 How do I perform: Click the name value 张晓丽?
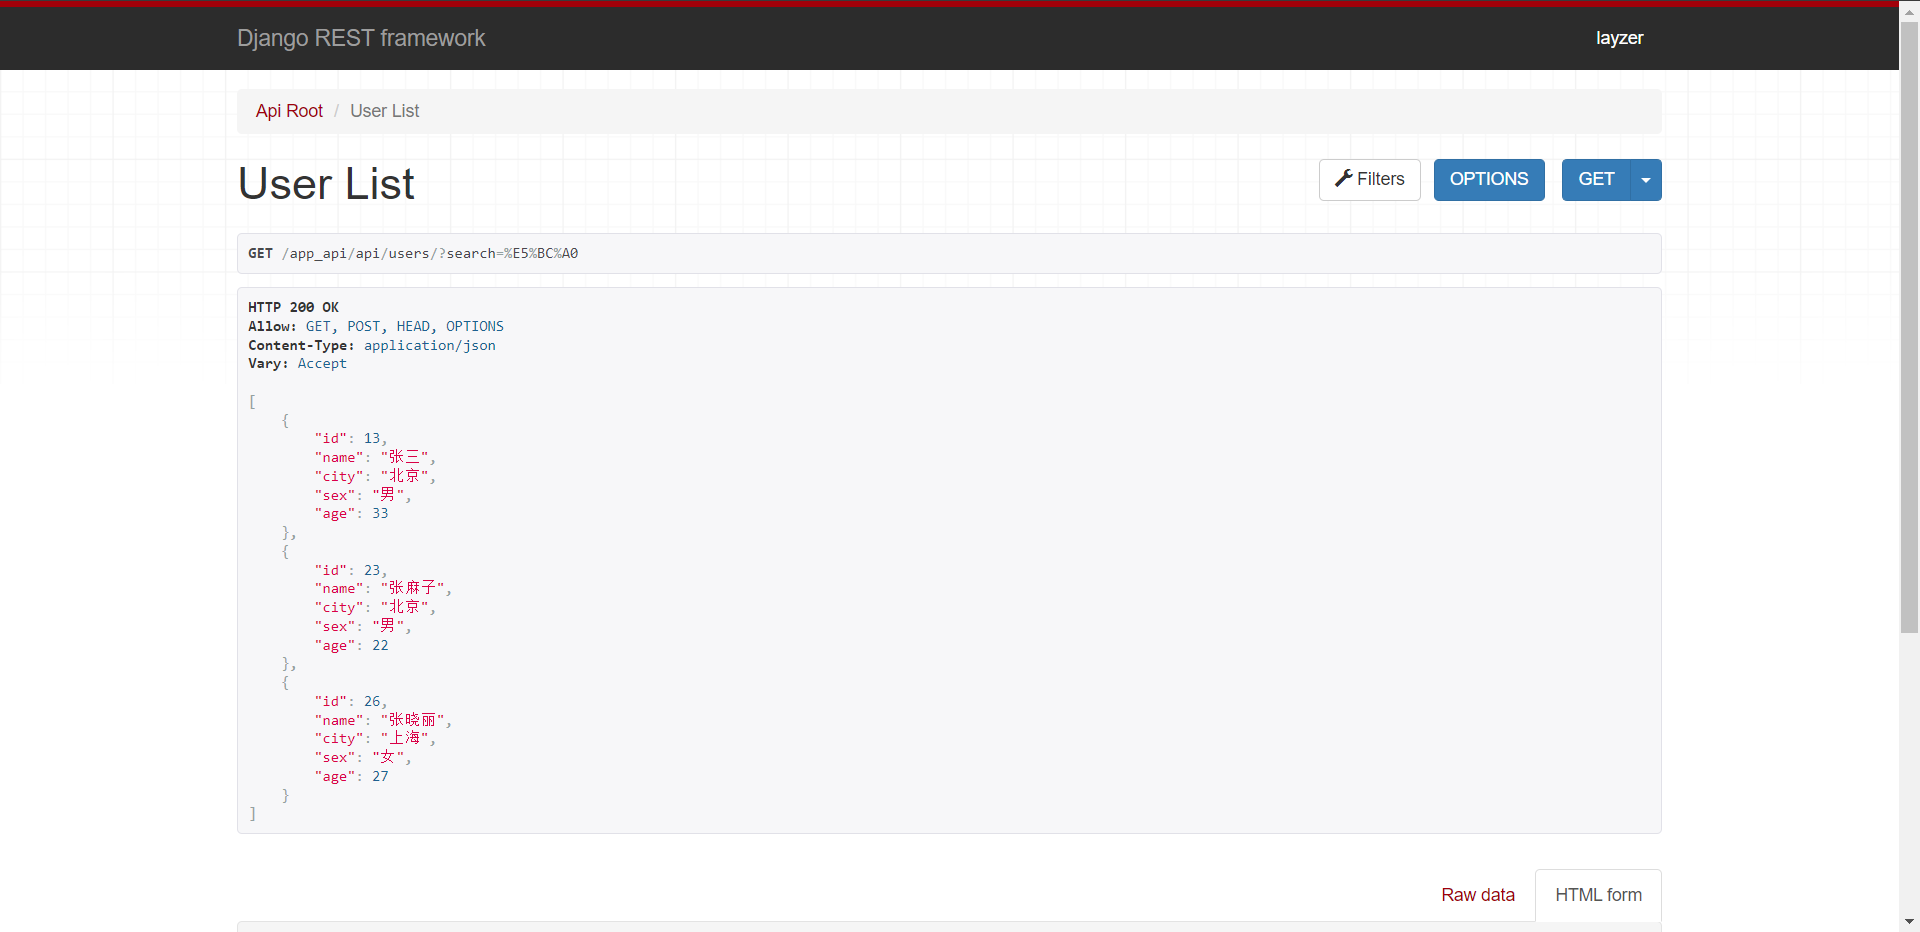pos(413,720)
